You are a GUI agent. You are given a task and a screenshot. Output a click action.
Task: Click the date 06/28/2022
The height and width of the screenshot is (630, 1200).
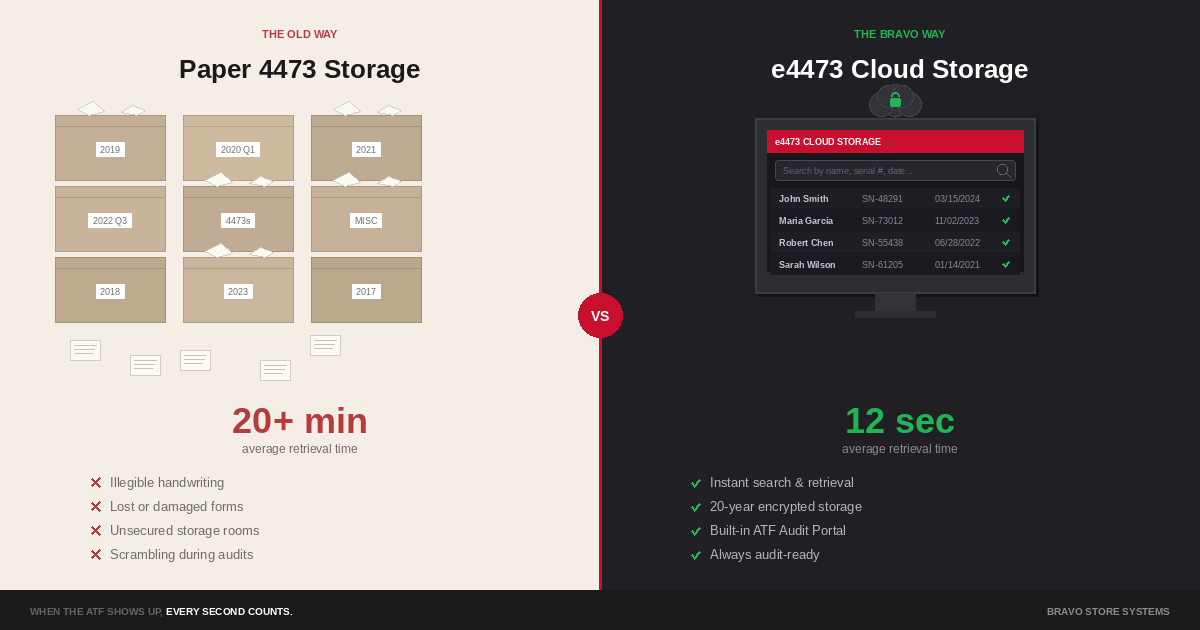coord(957,243)
